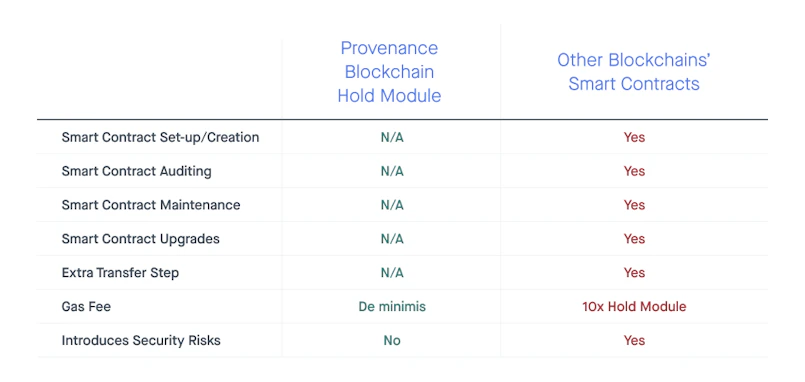Click N/A in the Extra Transfer Step row
The width and height of the screenshot is (805, 382).
(392, 273)
